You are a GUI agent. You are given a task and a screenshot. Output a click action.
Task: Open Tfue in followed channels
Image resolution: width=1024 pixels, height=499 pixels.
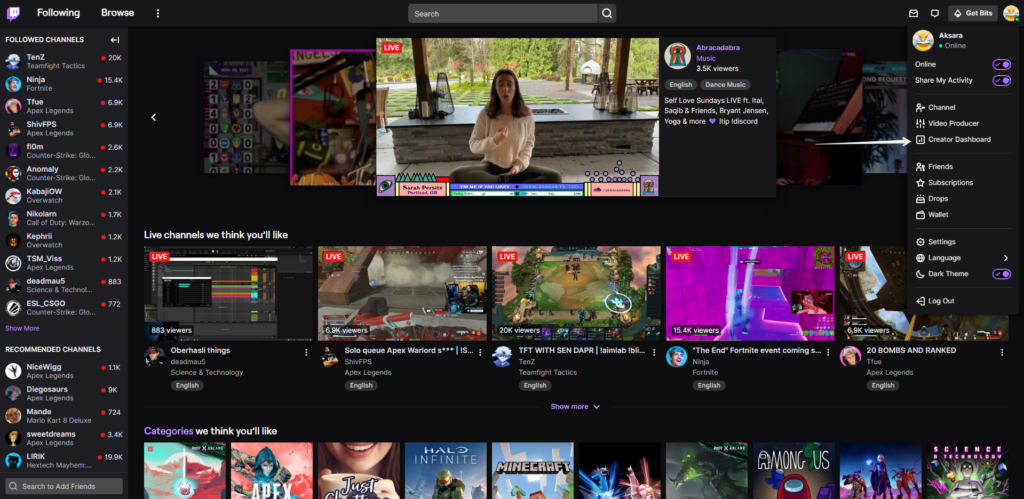click(64, 106)
